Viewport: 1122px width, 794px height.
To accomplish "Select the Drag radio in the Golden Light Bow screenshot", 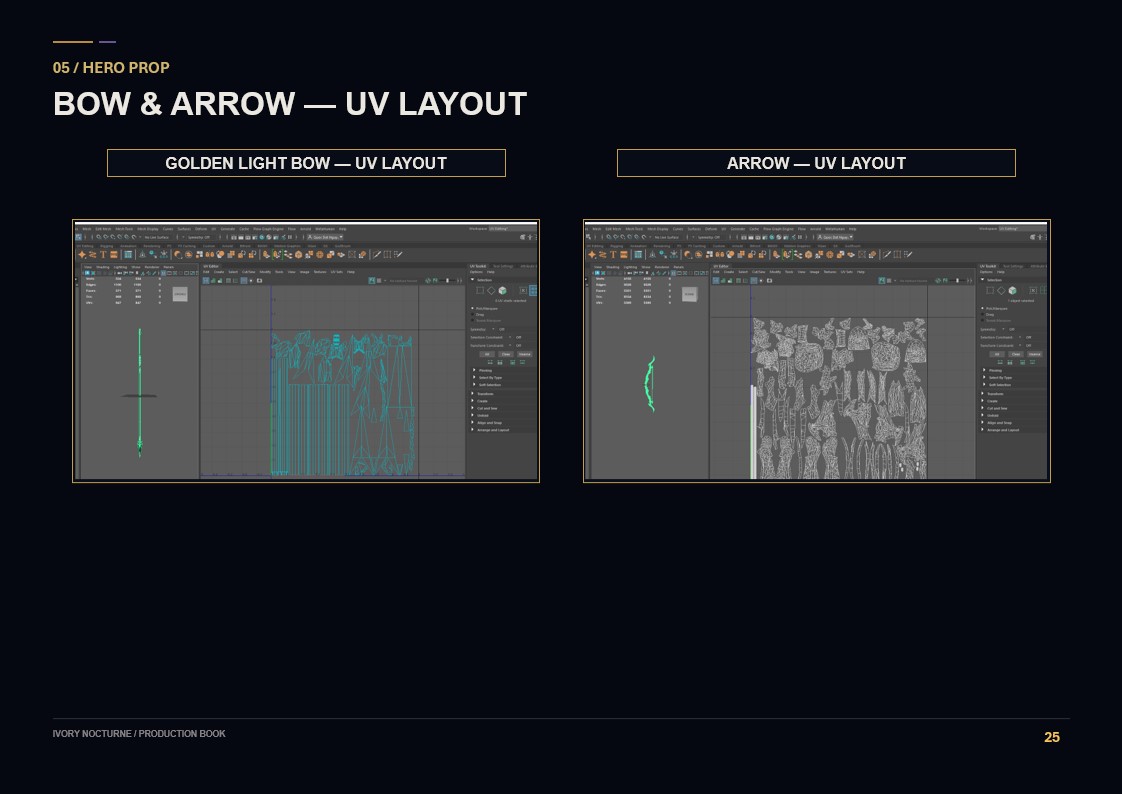I will pos(473,314).
